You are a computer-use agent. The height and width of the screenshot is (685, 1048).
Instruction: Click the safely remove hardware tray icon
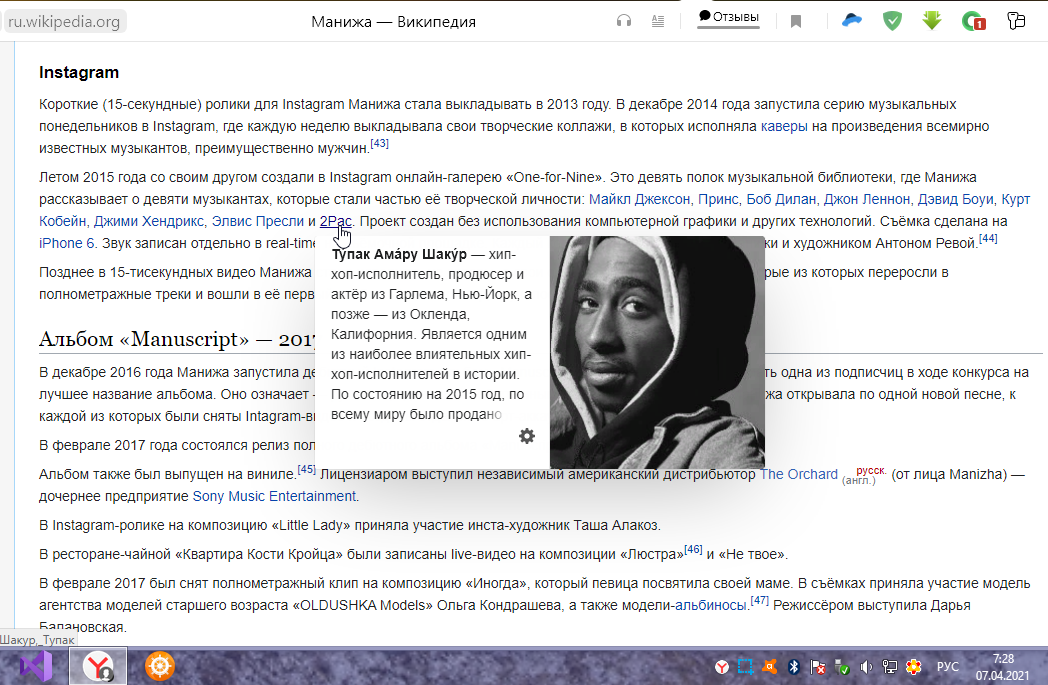[x=841, y=667]
